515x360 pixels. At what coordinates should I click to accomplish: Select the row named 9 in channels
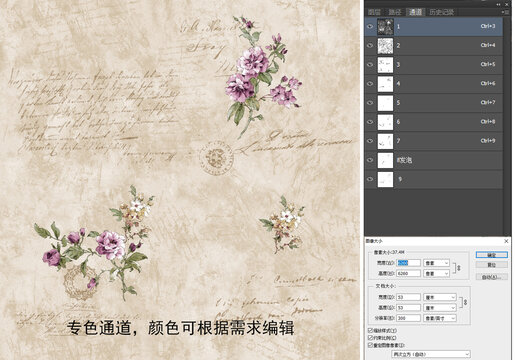coord(434,179)
